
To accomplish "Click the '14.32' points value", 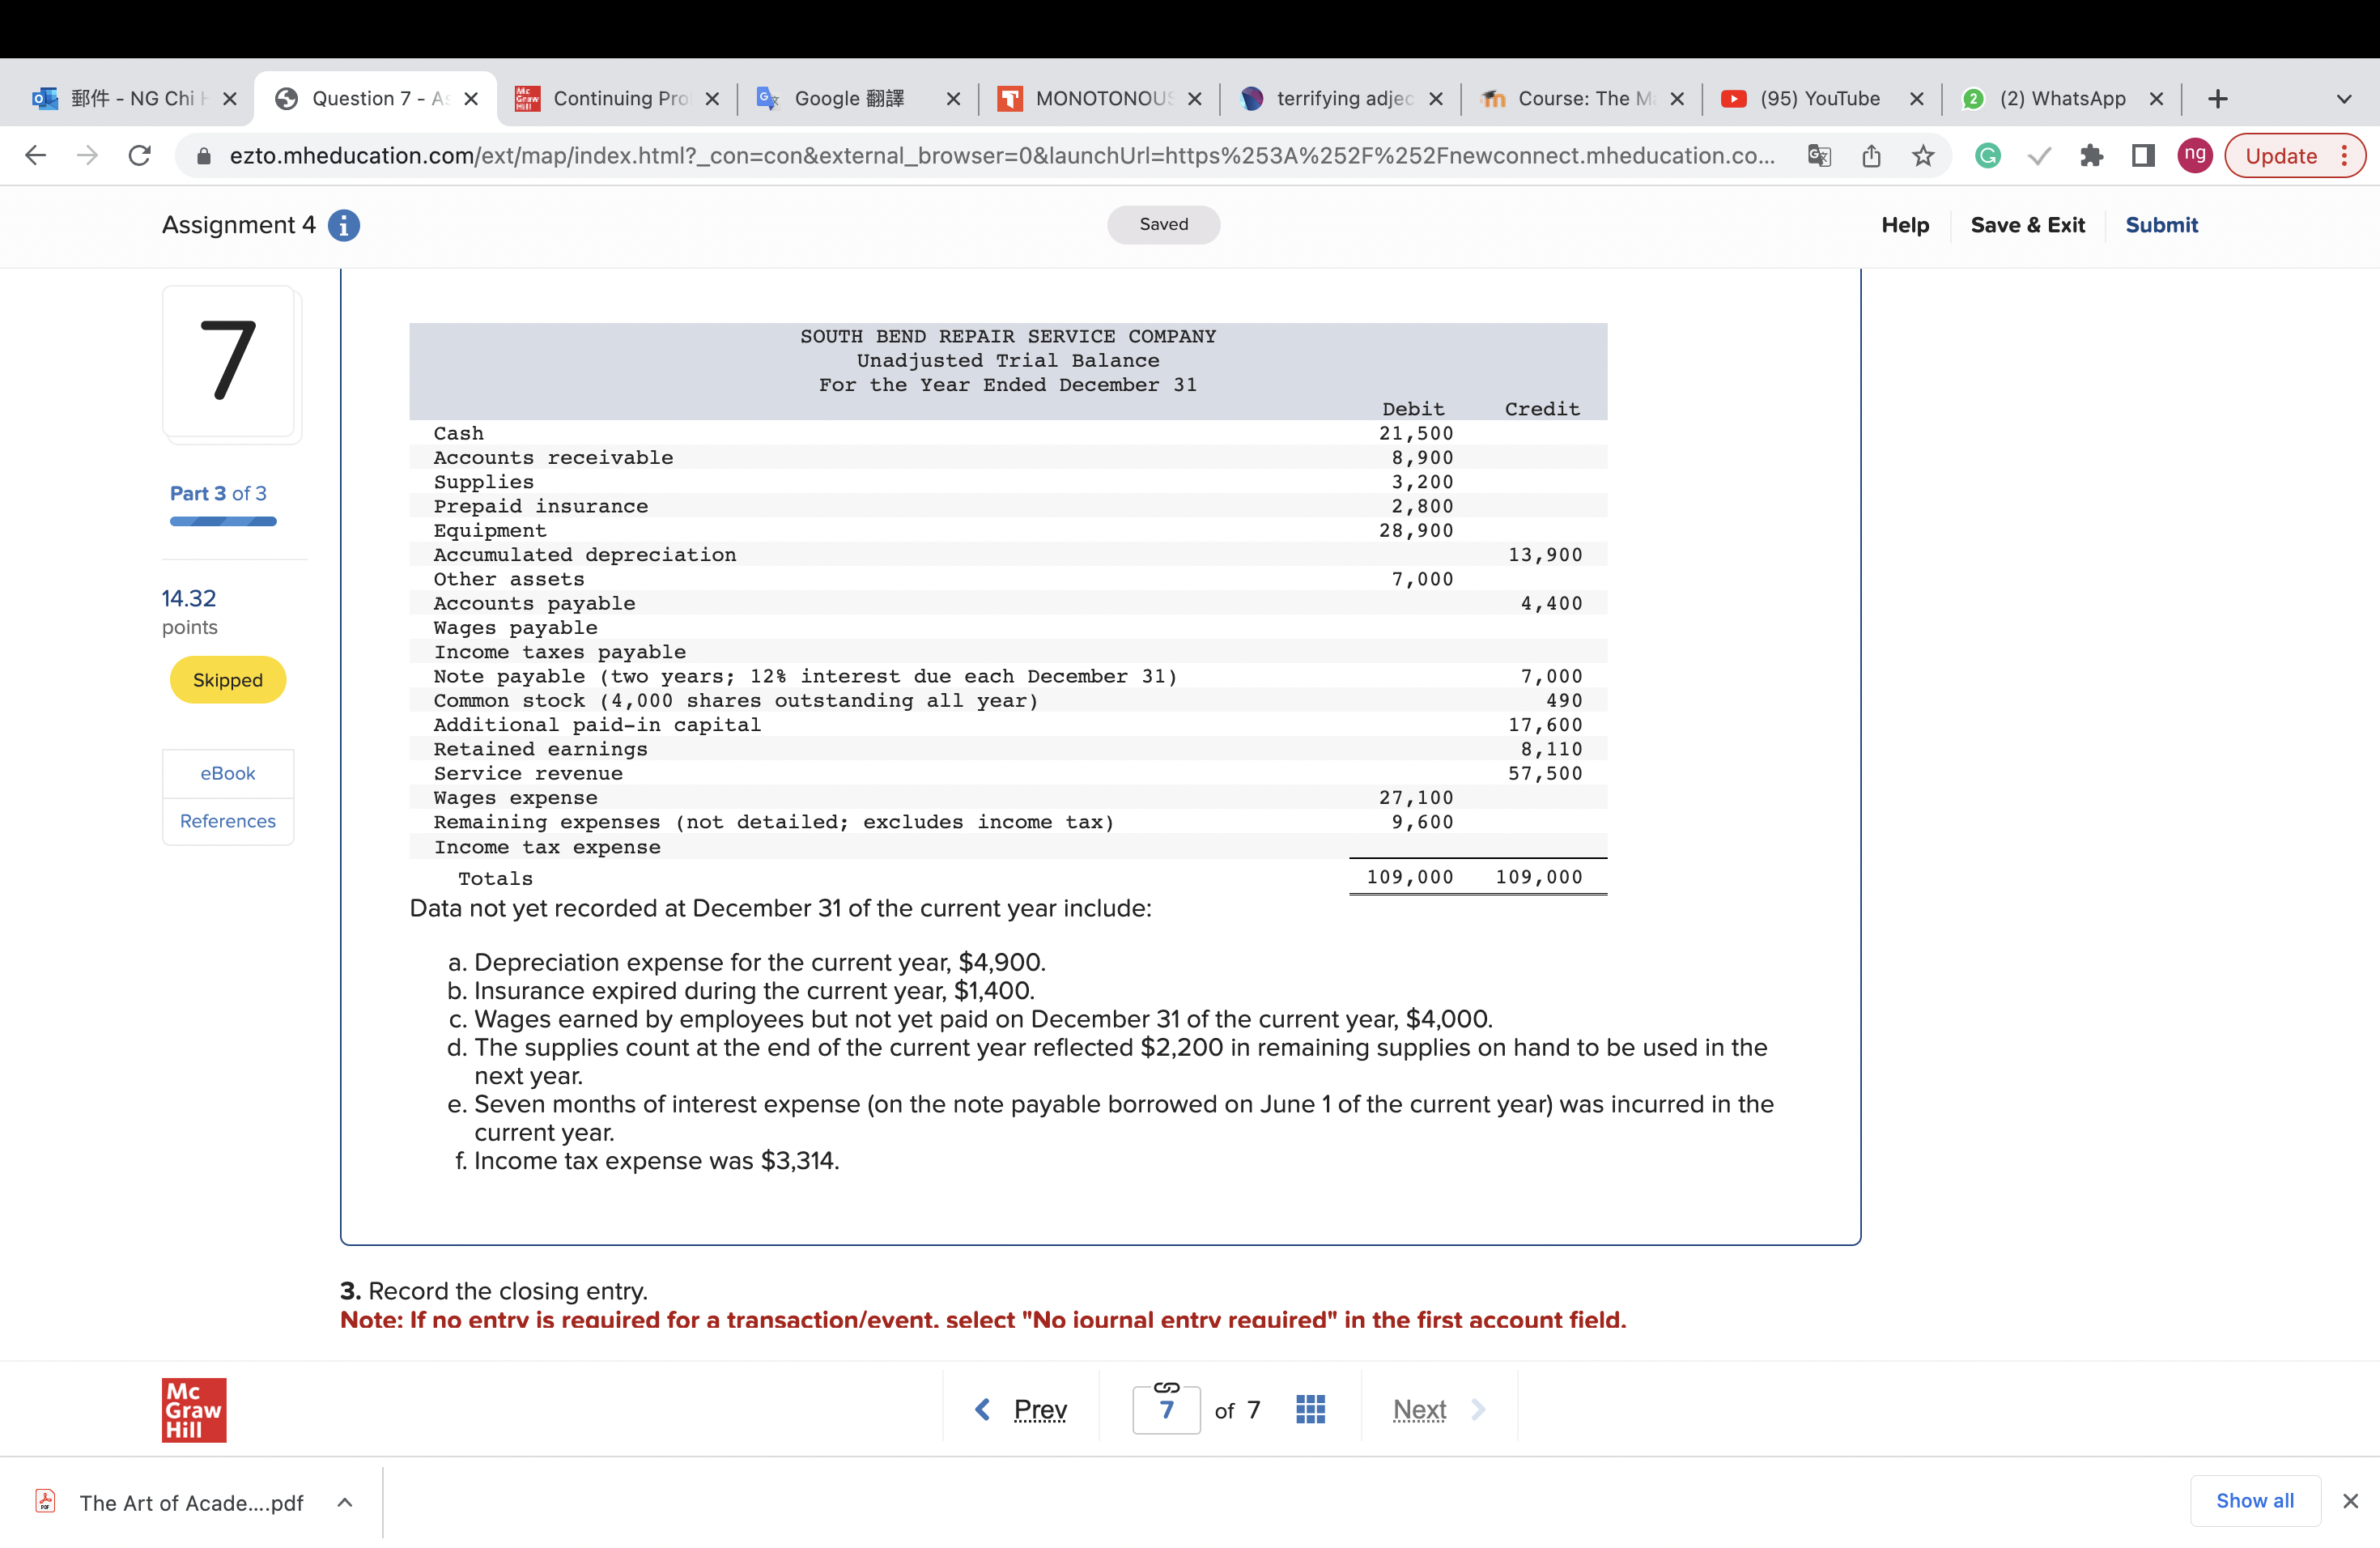I will coord(189,598).
